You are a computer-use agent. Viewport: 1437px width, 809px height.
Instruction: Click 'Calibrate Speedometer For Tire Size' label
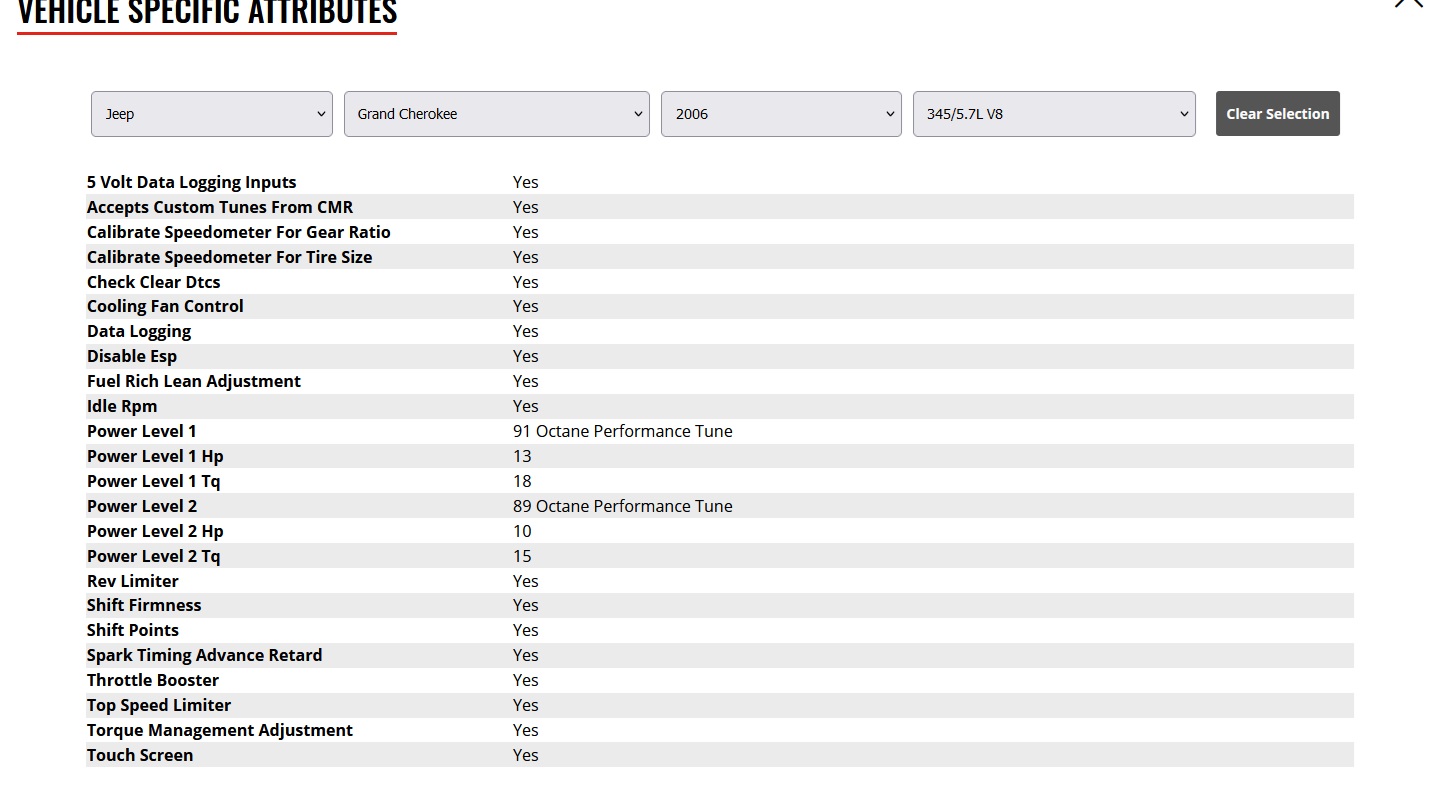tap(230, 257)
